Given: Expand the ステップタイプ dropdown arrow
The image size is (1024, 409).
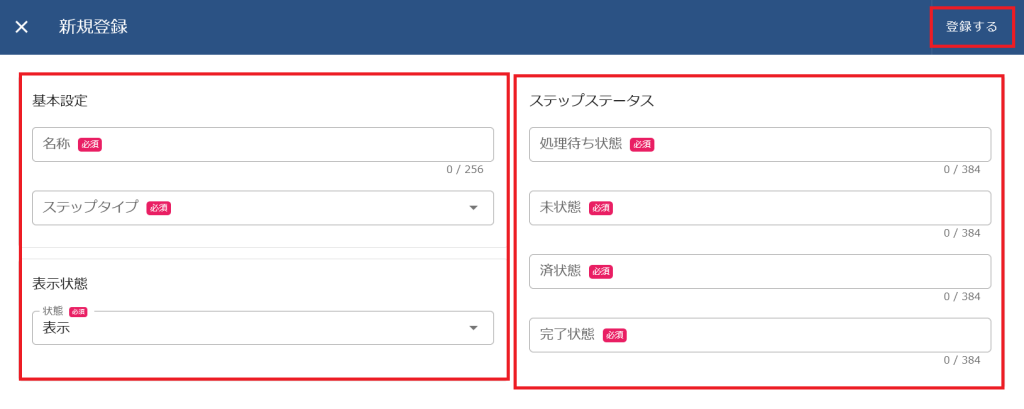Looking at the screenshot, I should click(473, 208).
